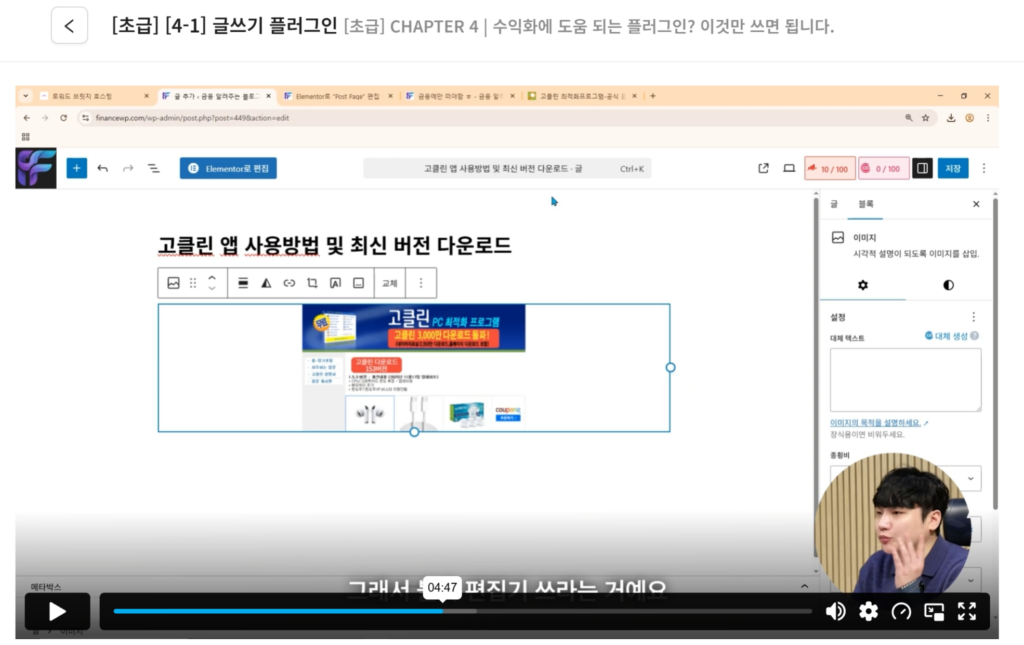Open video player settings gear
The height and width of the screenshot is (645, 1024).
[x=869, y=611]
